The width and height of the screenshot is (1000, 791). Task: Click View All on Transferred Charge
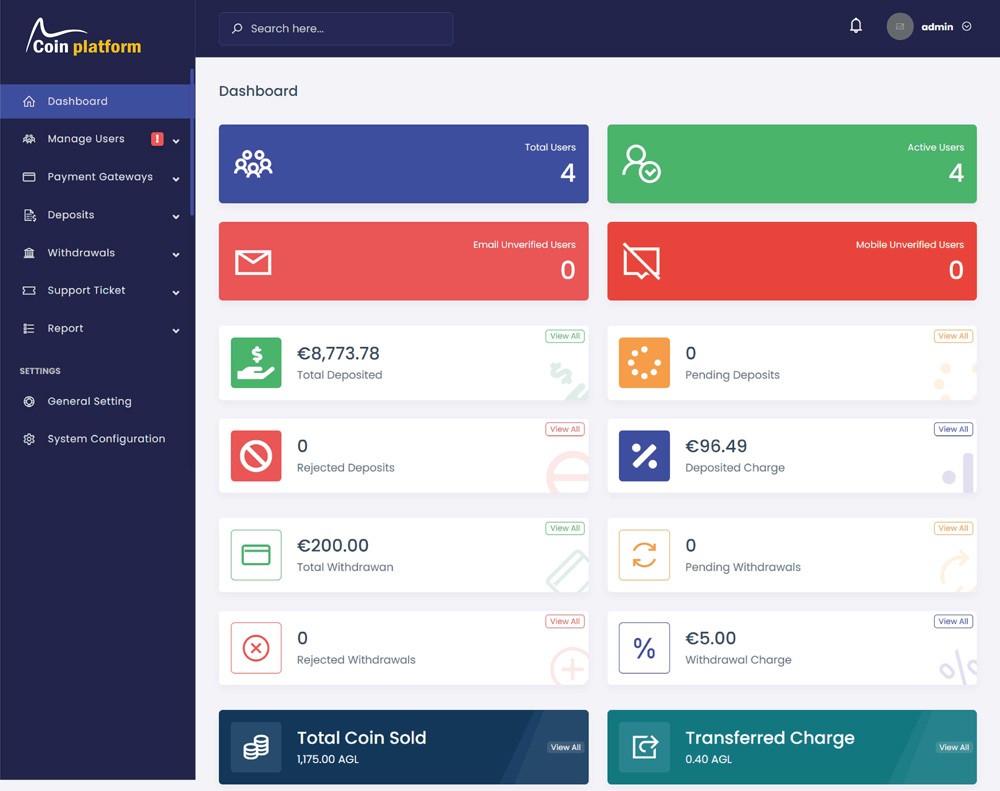(x=953, y=748)
